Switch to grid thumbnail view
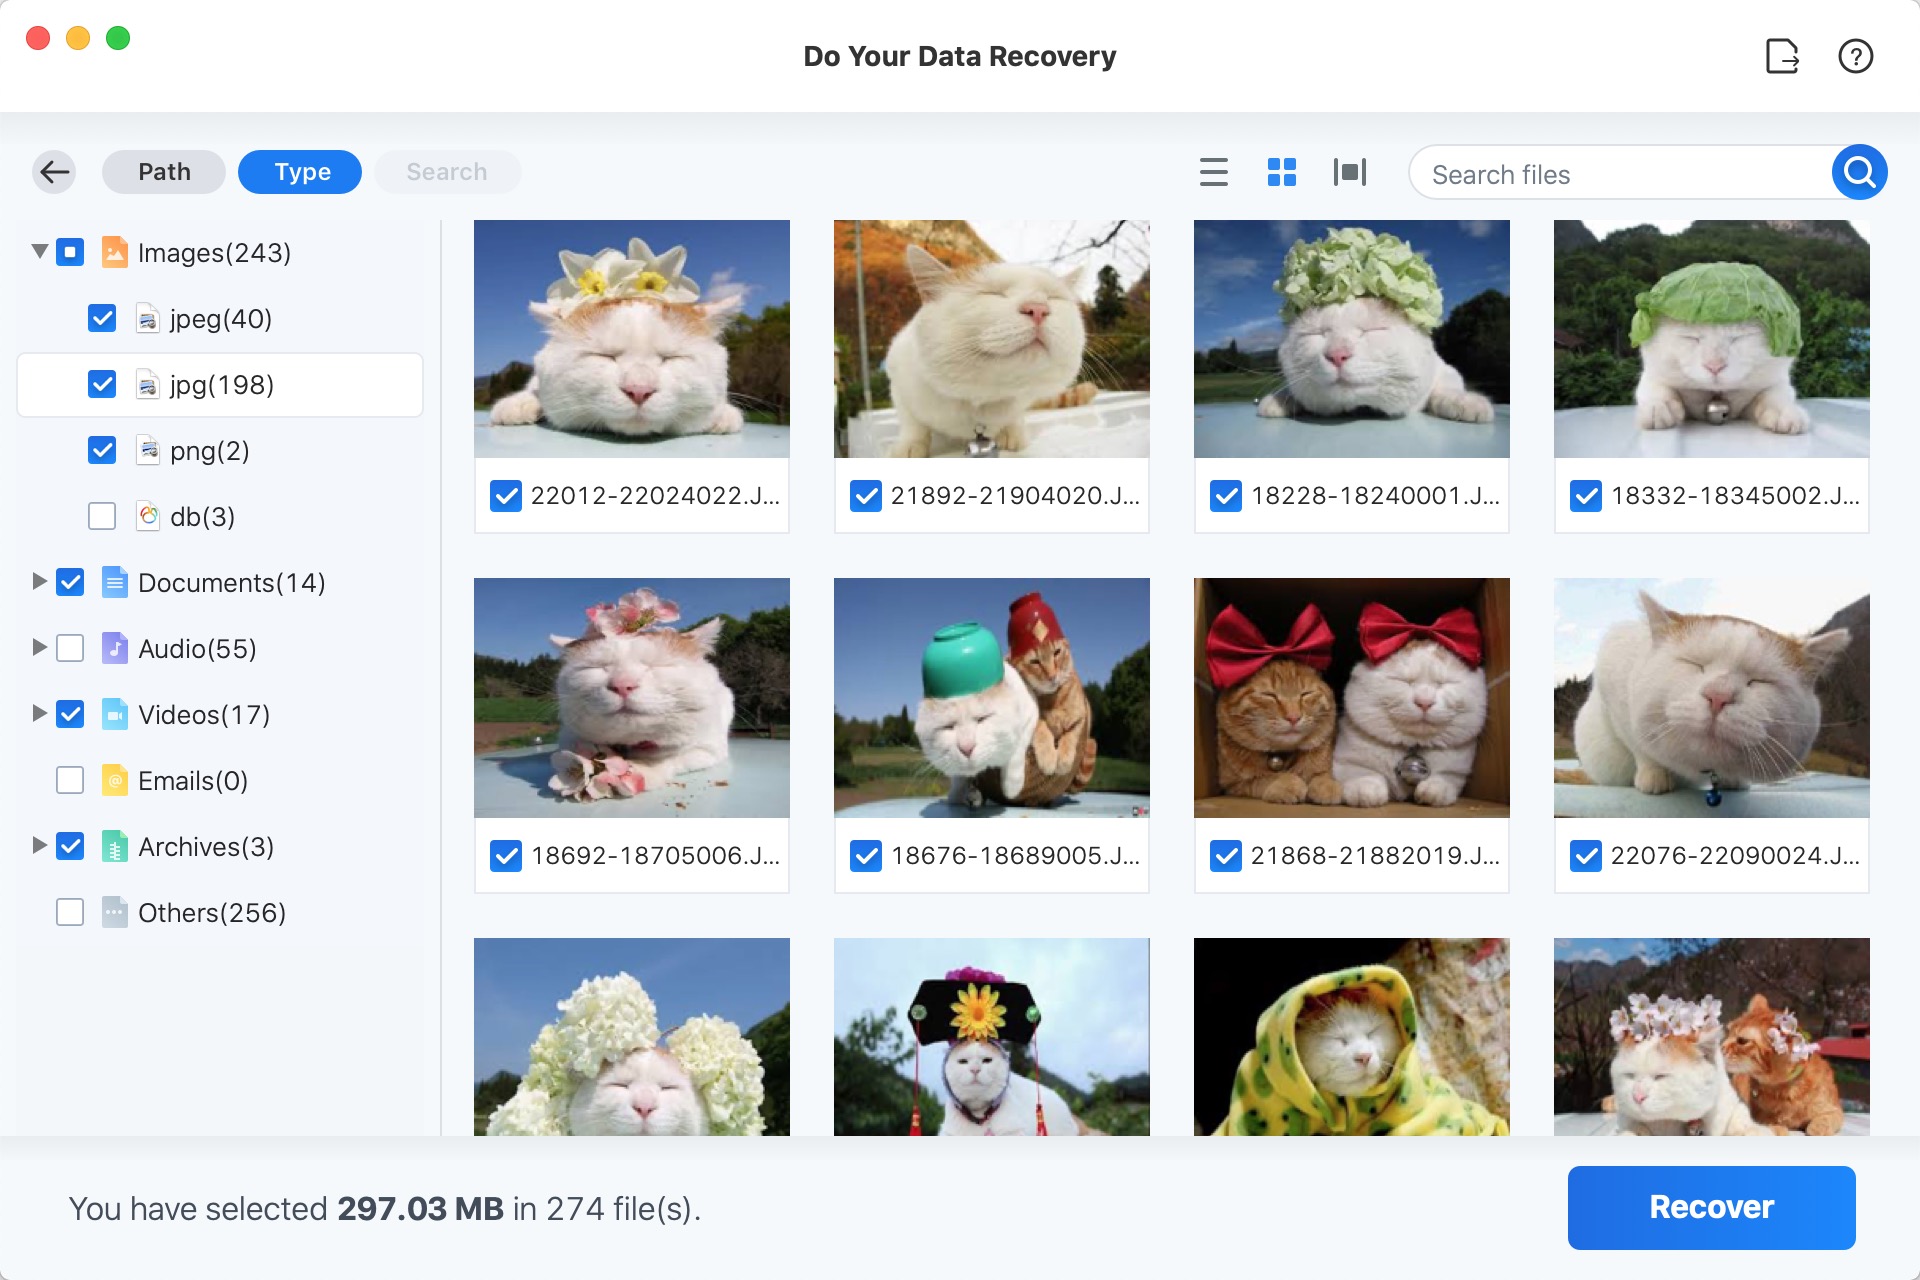This screenshot has height=1280, width=1920. tap(1282, 172)
